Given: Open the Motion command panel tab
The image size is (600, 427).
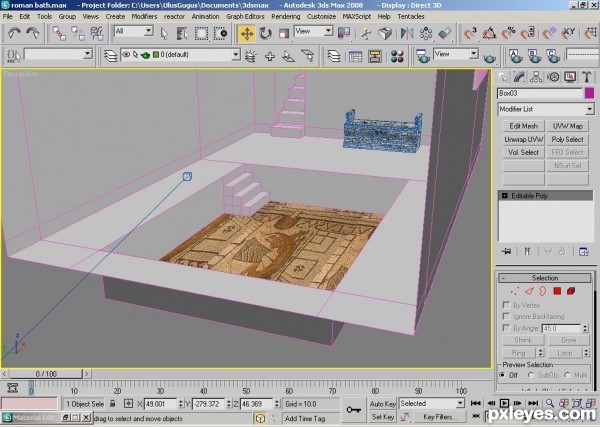Looking at the screenshot, I should tap(553, 77).
